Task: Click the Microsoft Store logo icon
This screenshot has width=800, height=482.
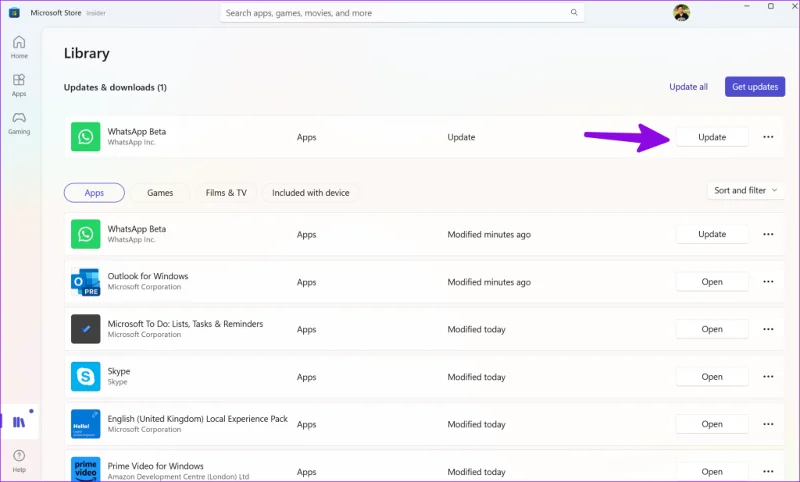Action: [x=14, y=13]
